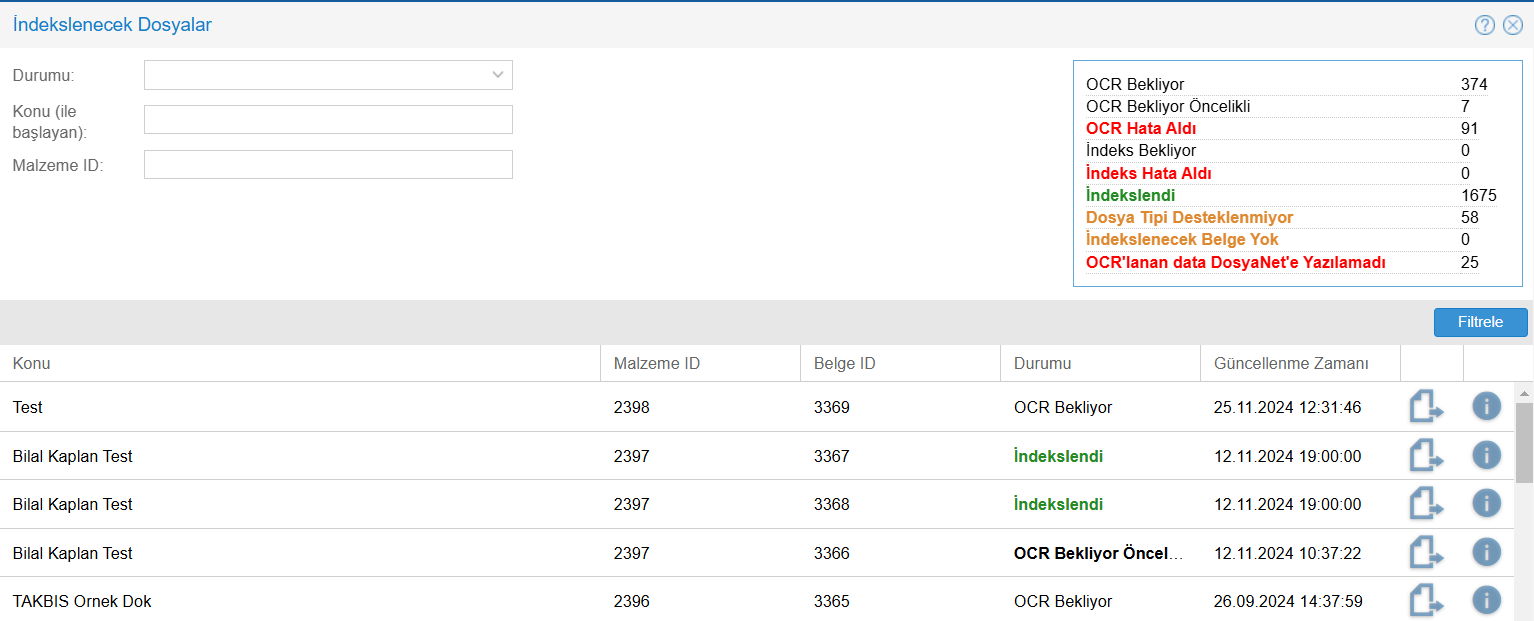
Task: Click export icon for Belge ID 3368
Action: [1427, 504]
